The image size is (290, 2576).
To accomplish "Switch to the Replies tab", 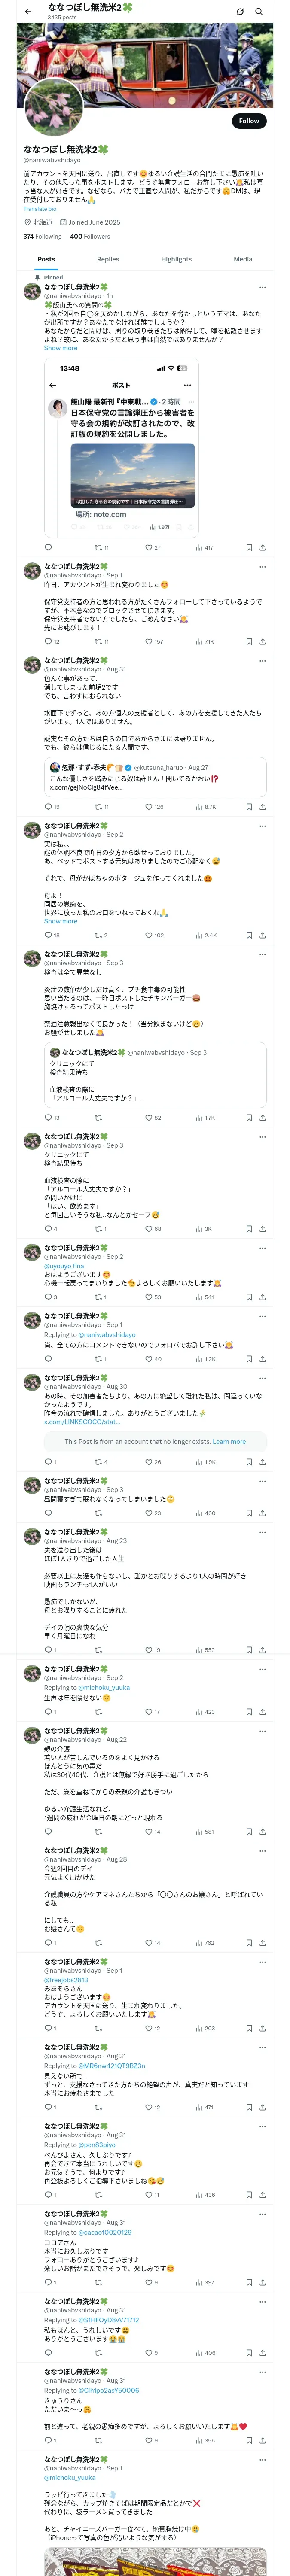I will 108,259.
